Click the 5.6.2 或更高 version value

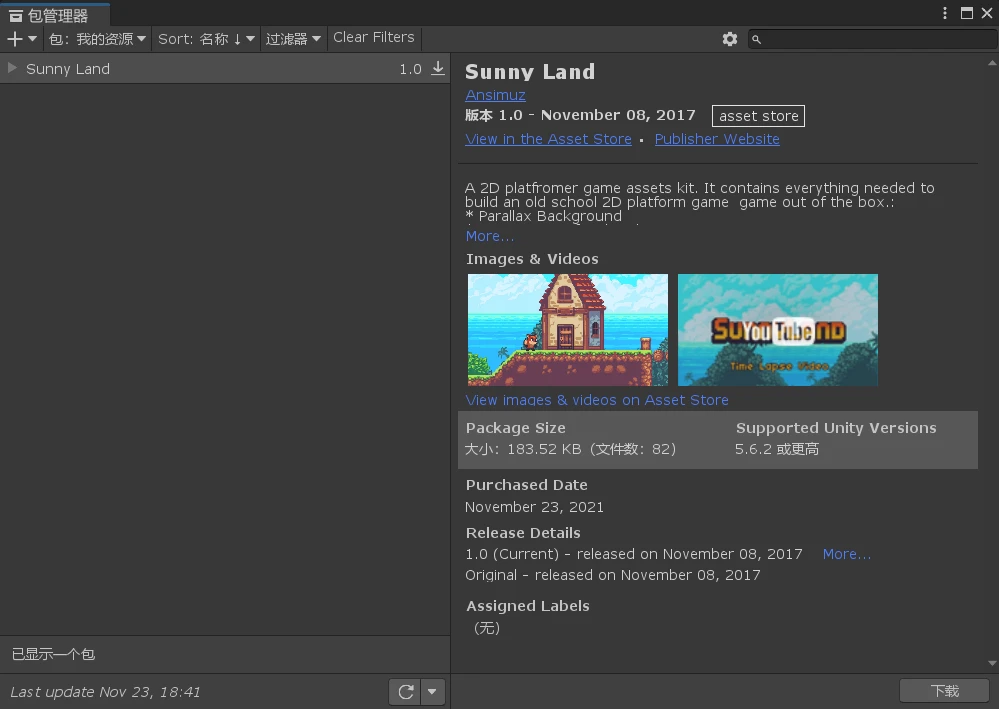(777, 449)
